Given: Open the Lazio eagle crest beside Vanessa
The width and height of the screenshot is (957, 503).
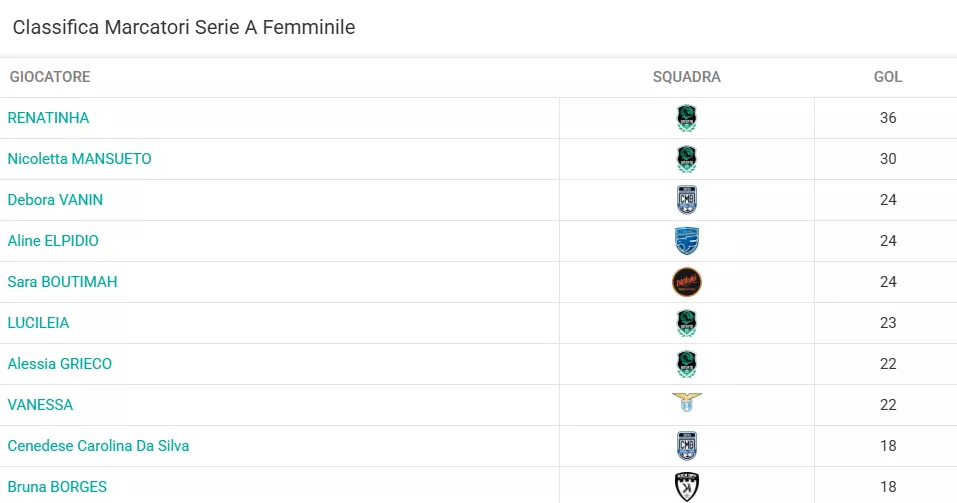Looking at the screenshot, I should click(x=687, y=402).
